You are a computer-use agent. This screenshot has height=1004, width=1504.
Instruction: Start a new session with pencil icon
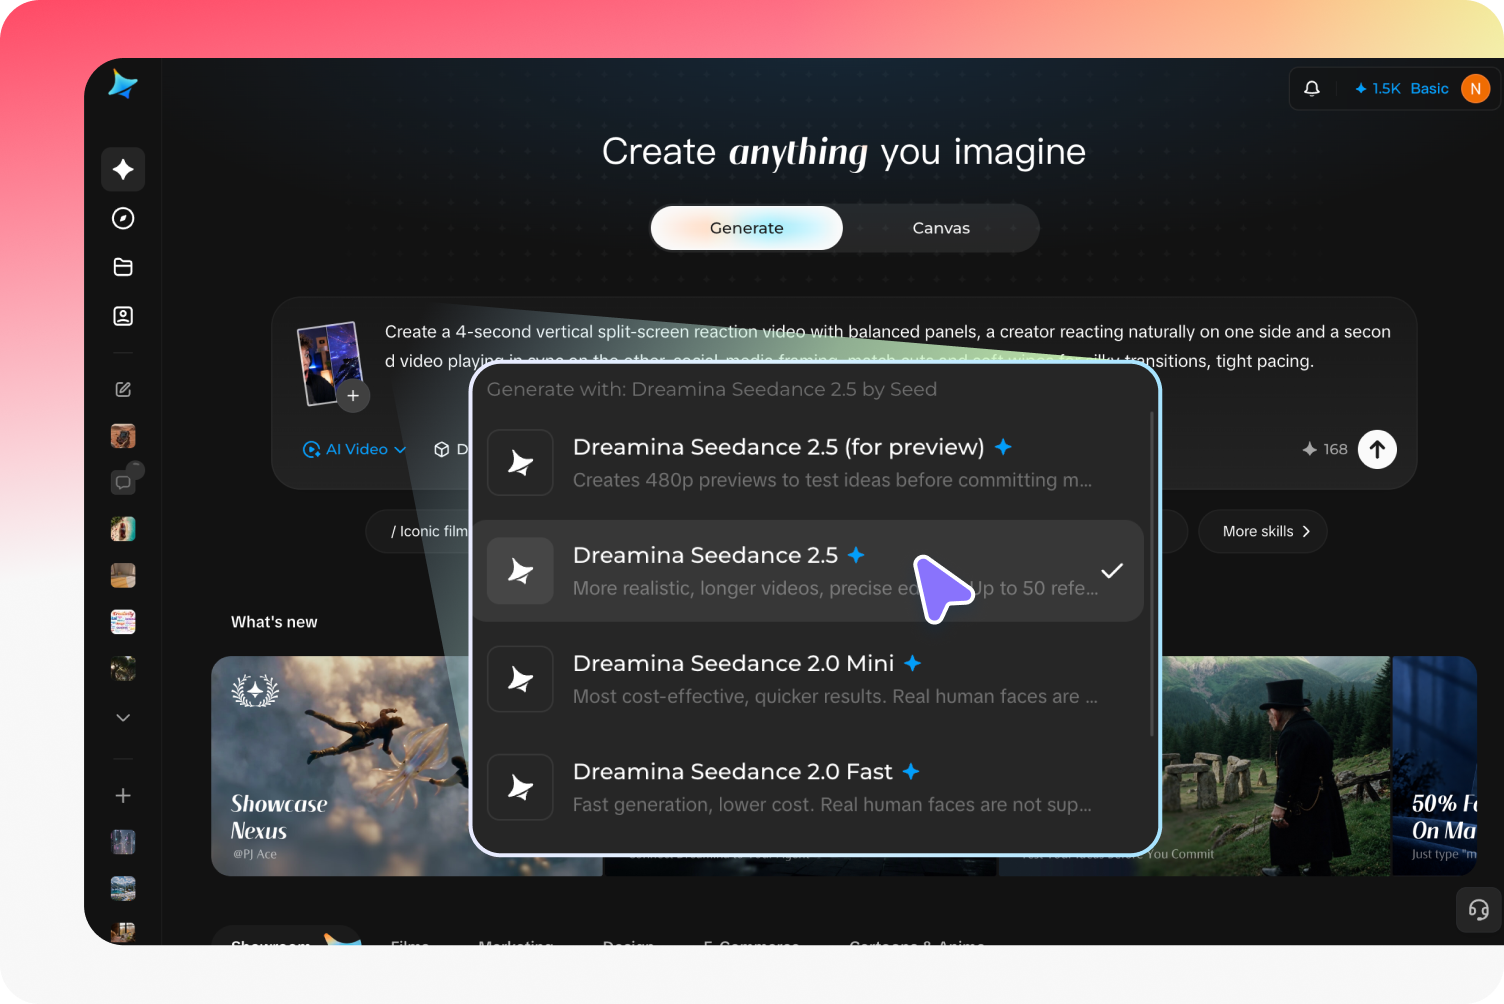coord(123,389)
